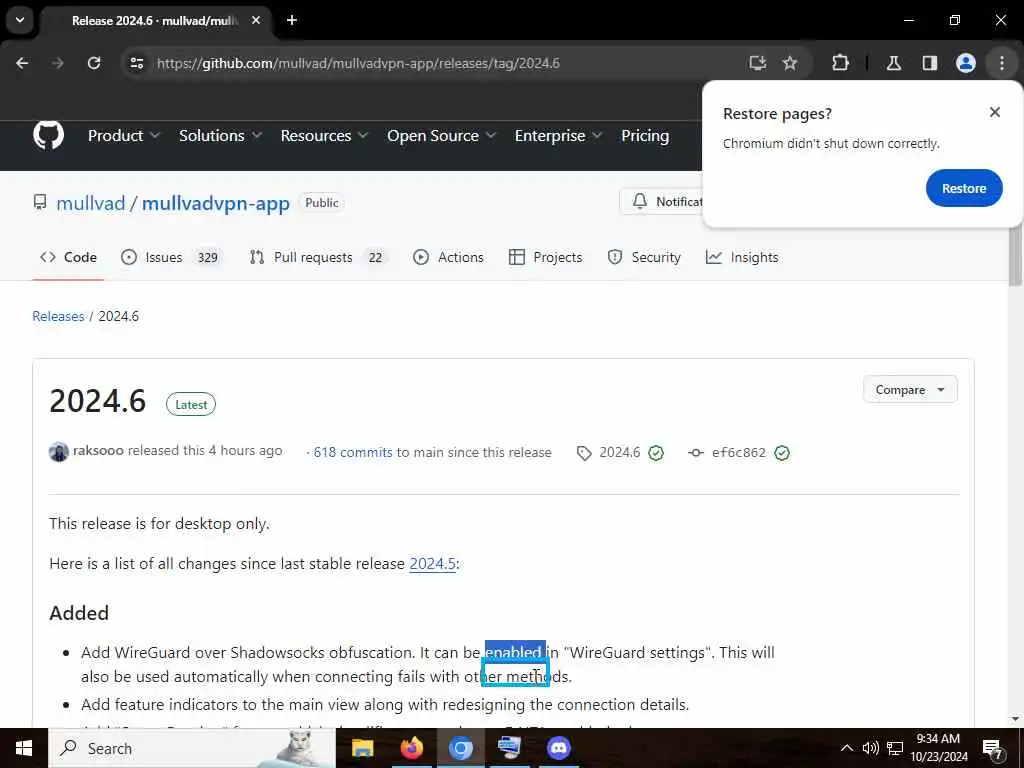Open the taskbar clock and date
The width and height of the screenshot is (1024, 768).
point(938,748)
